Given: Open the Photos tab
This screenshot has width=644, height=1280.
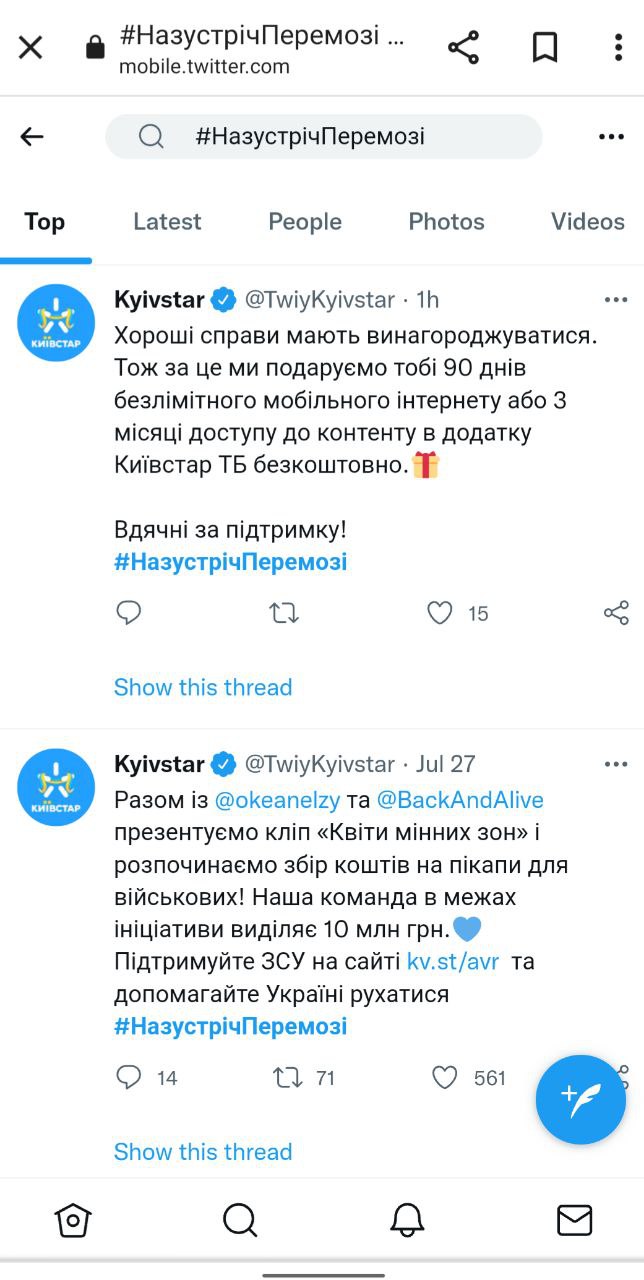Looking at the screenshot, I should (446, 222).
